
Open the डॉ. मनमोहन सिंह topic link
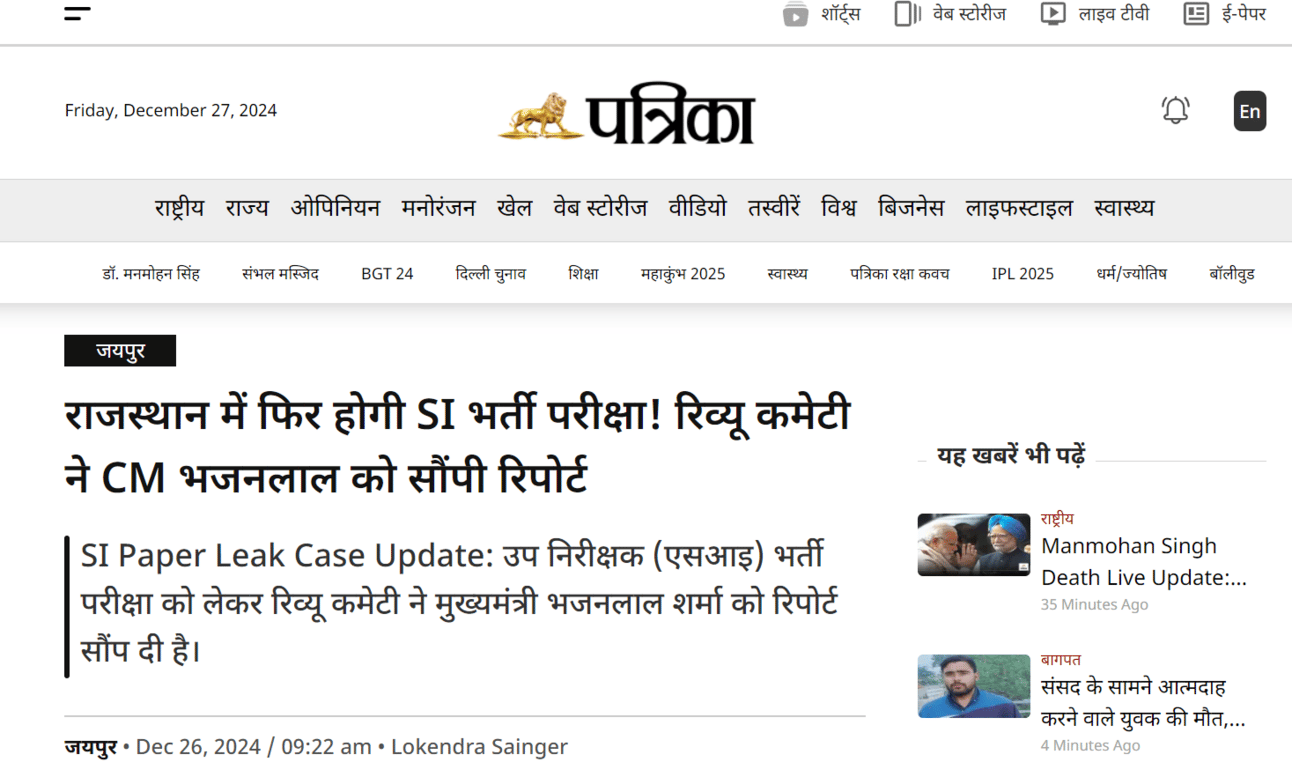point(151,273)
